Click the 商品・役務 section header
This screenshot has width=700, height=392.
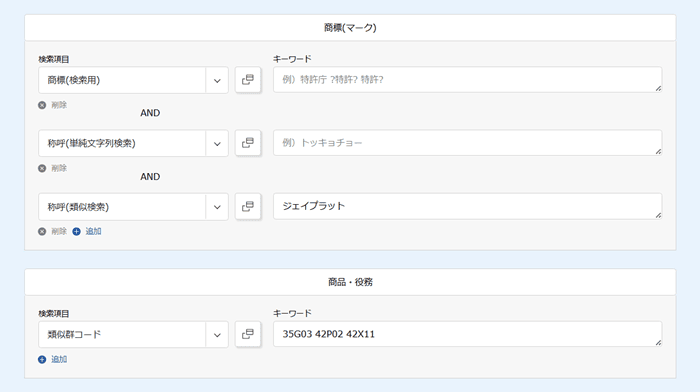click(x=350, y=282)
